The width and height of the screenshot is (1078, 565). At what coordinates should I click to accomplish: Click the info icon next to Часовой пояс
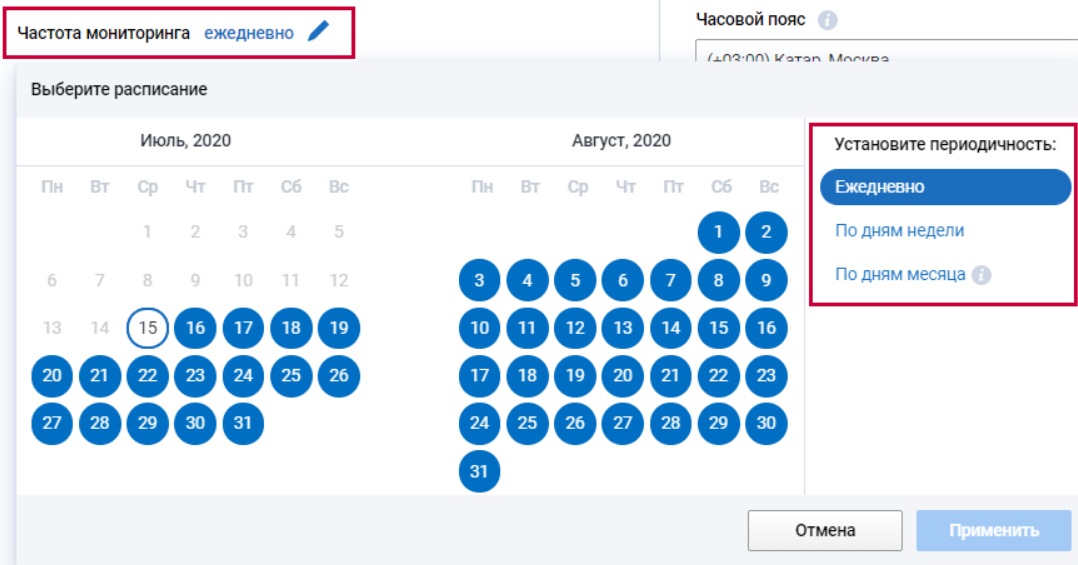(827, 20)
